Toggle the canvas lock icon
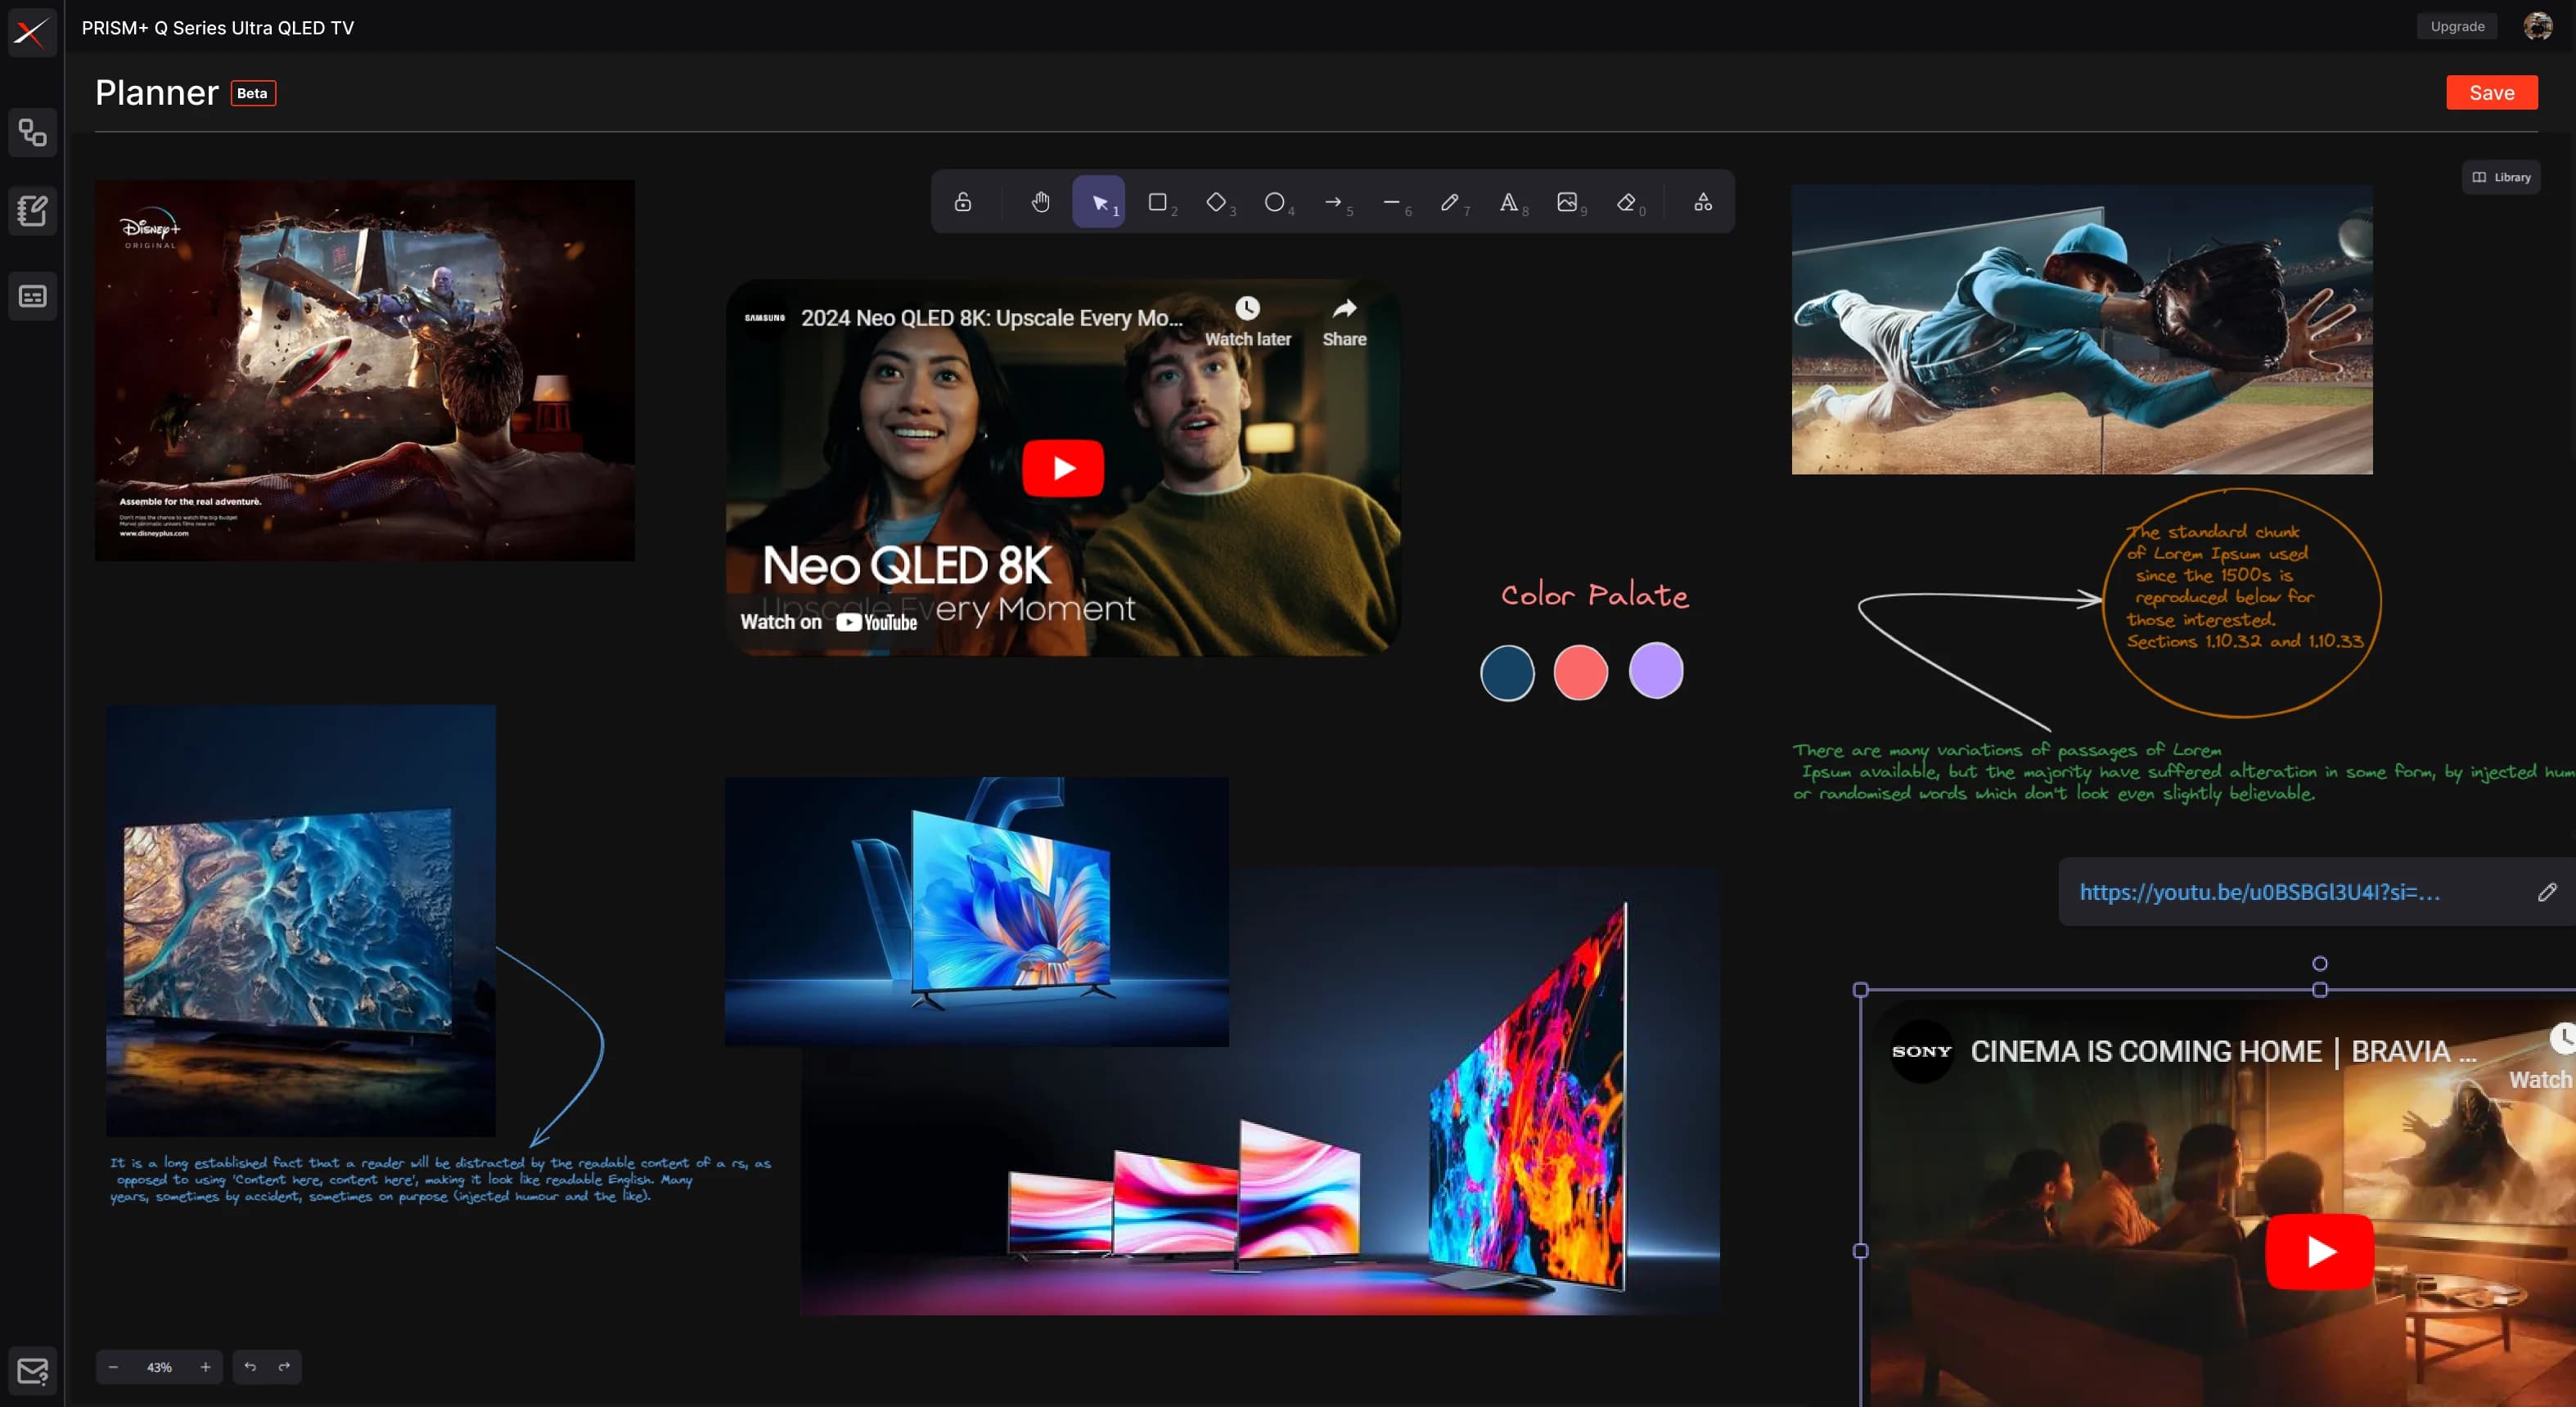Image resolution: width=2576 pixels, height=1407 pixels. click(962, 202)
